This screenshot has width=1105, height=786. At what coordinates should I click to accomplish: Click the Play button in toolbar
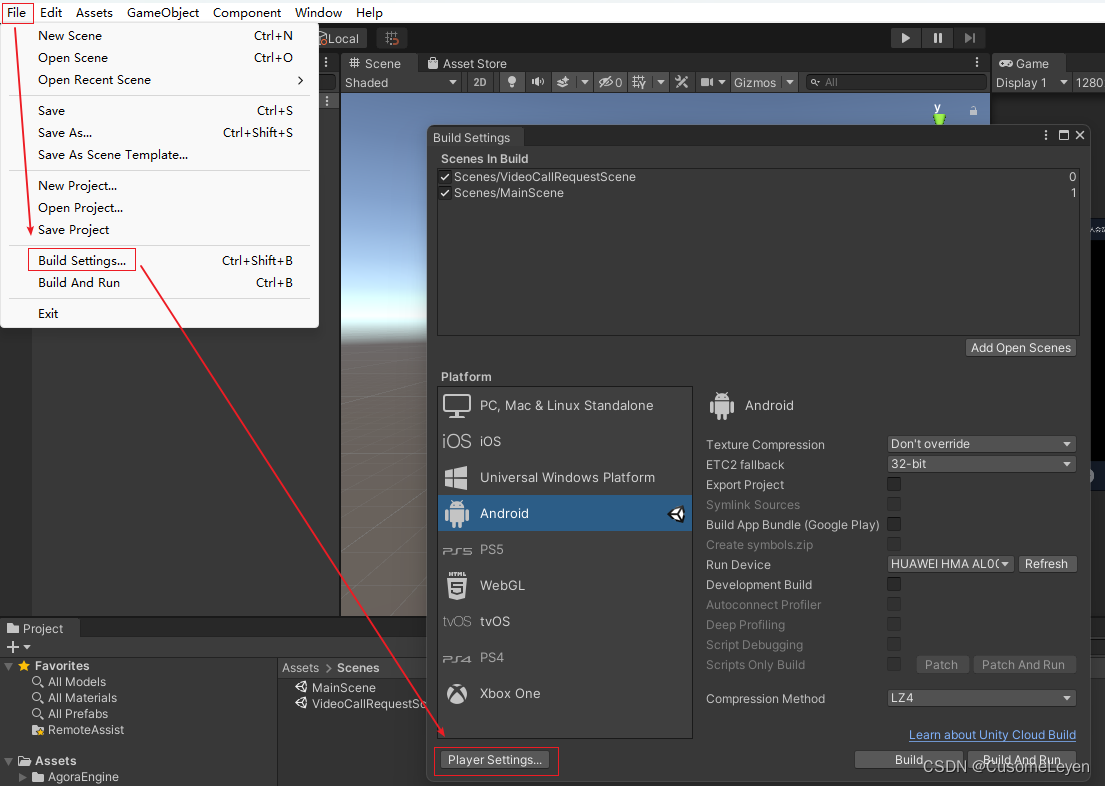pyautogui.click(x=906, y=38)
